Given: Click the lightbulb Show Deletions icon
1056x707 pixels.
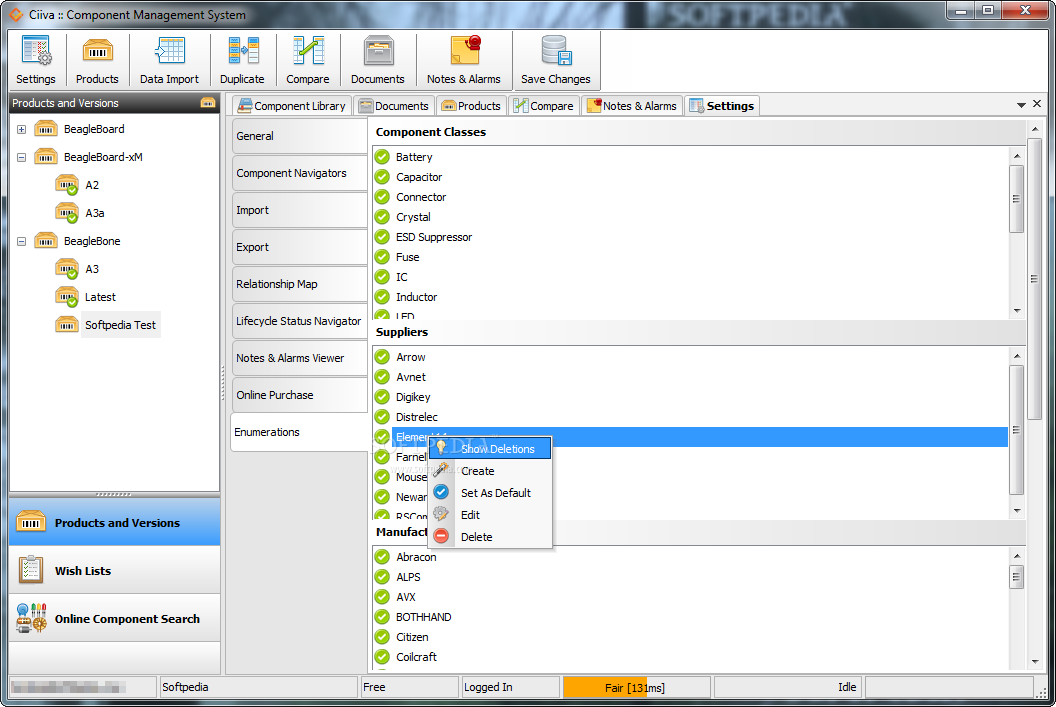Looking at the screenshot, I should tap(441, 448).
